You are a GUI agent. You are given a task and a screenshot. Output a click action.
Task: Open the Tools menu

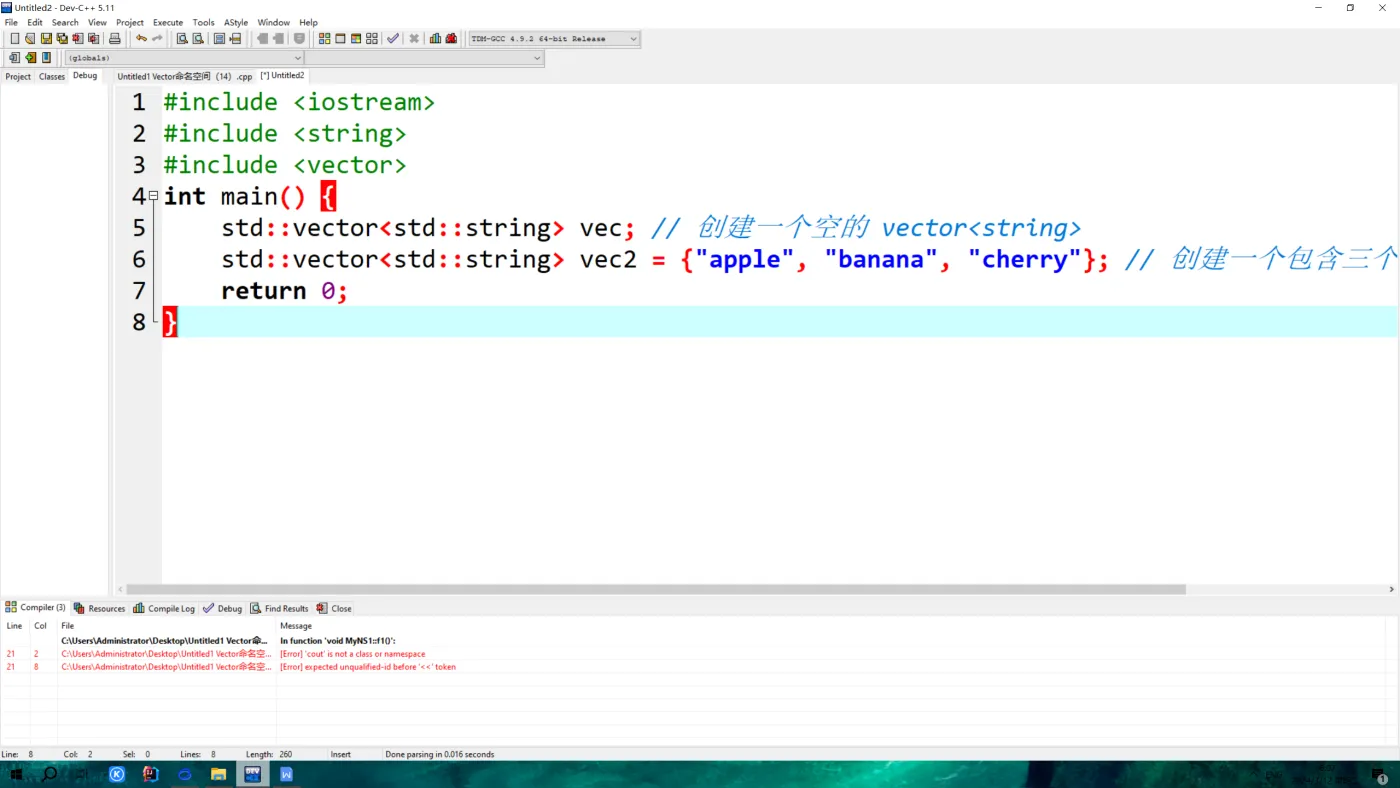[x=203, y=22]
